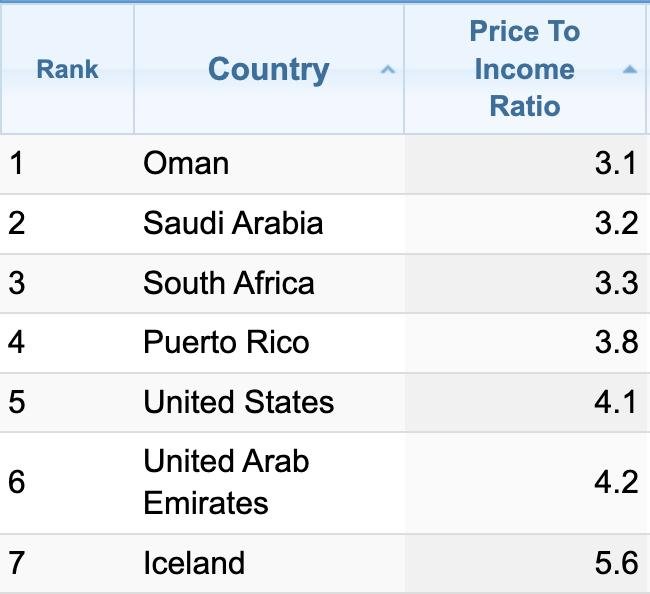
Task: Click the 3.1 ratio value for Oman
Action: tap(615, 163)
